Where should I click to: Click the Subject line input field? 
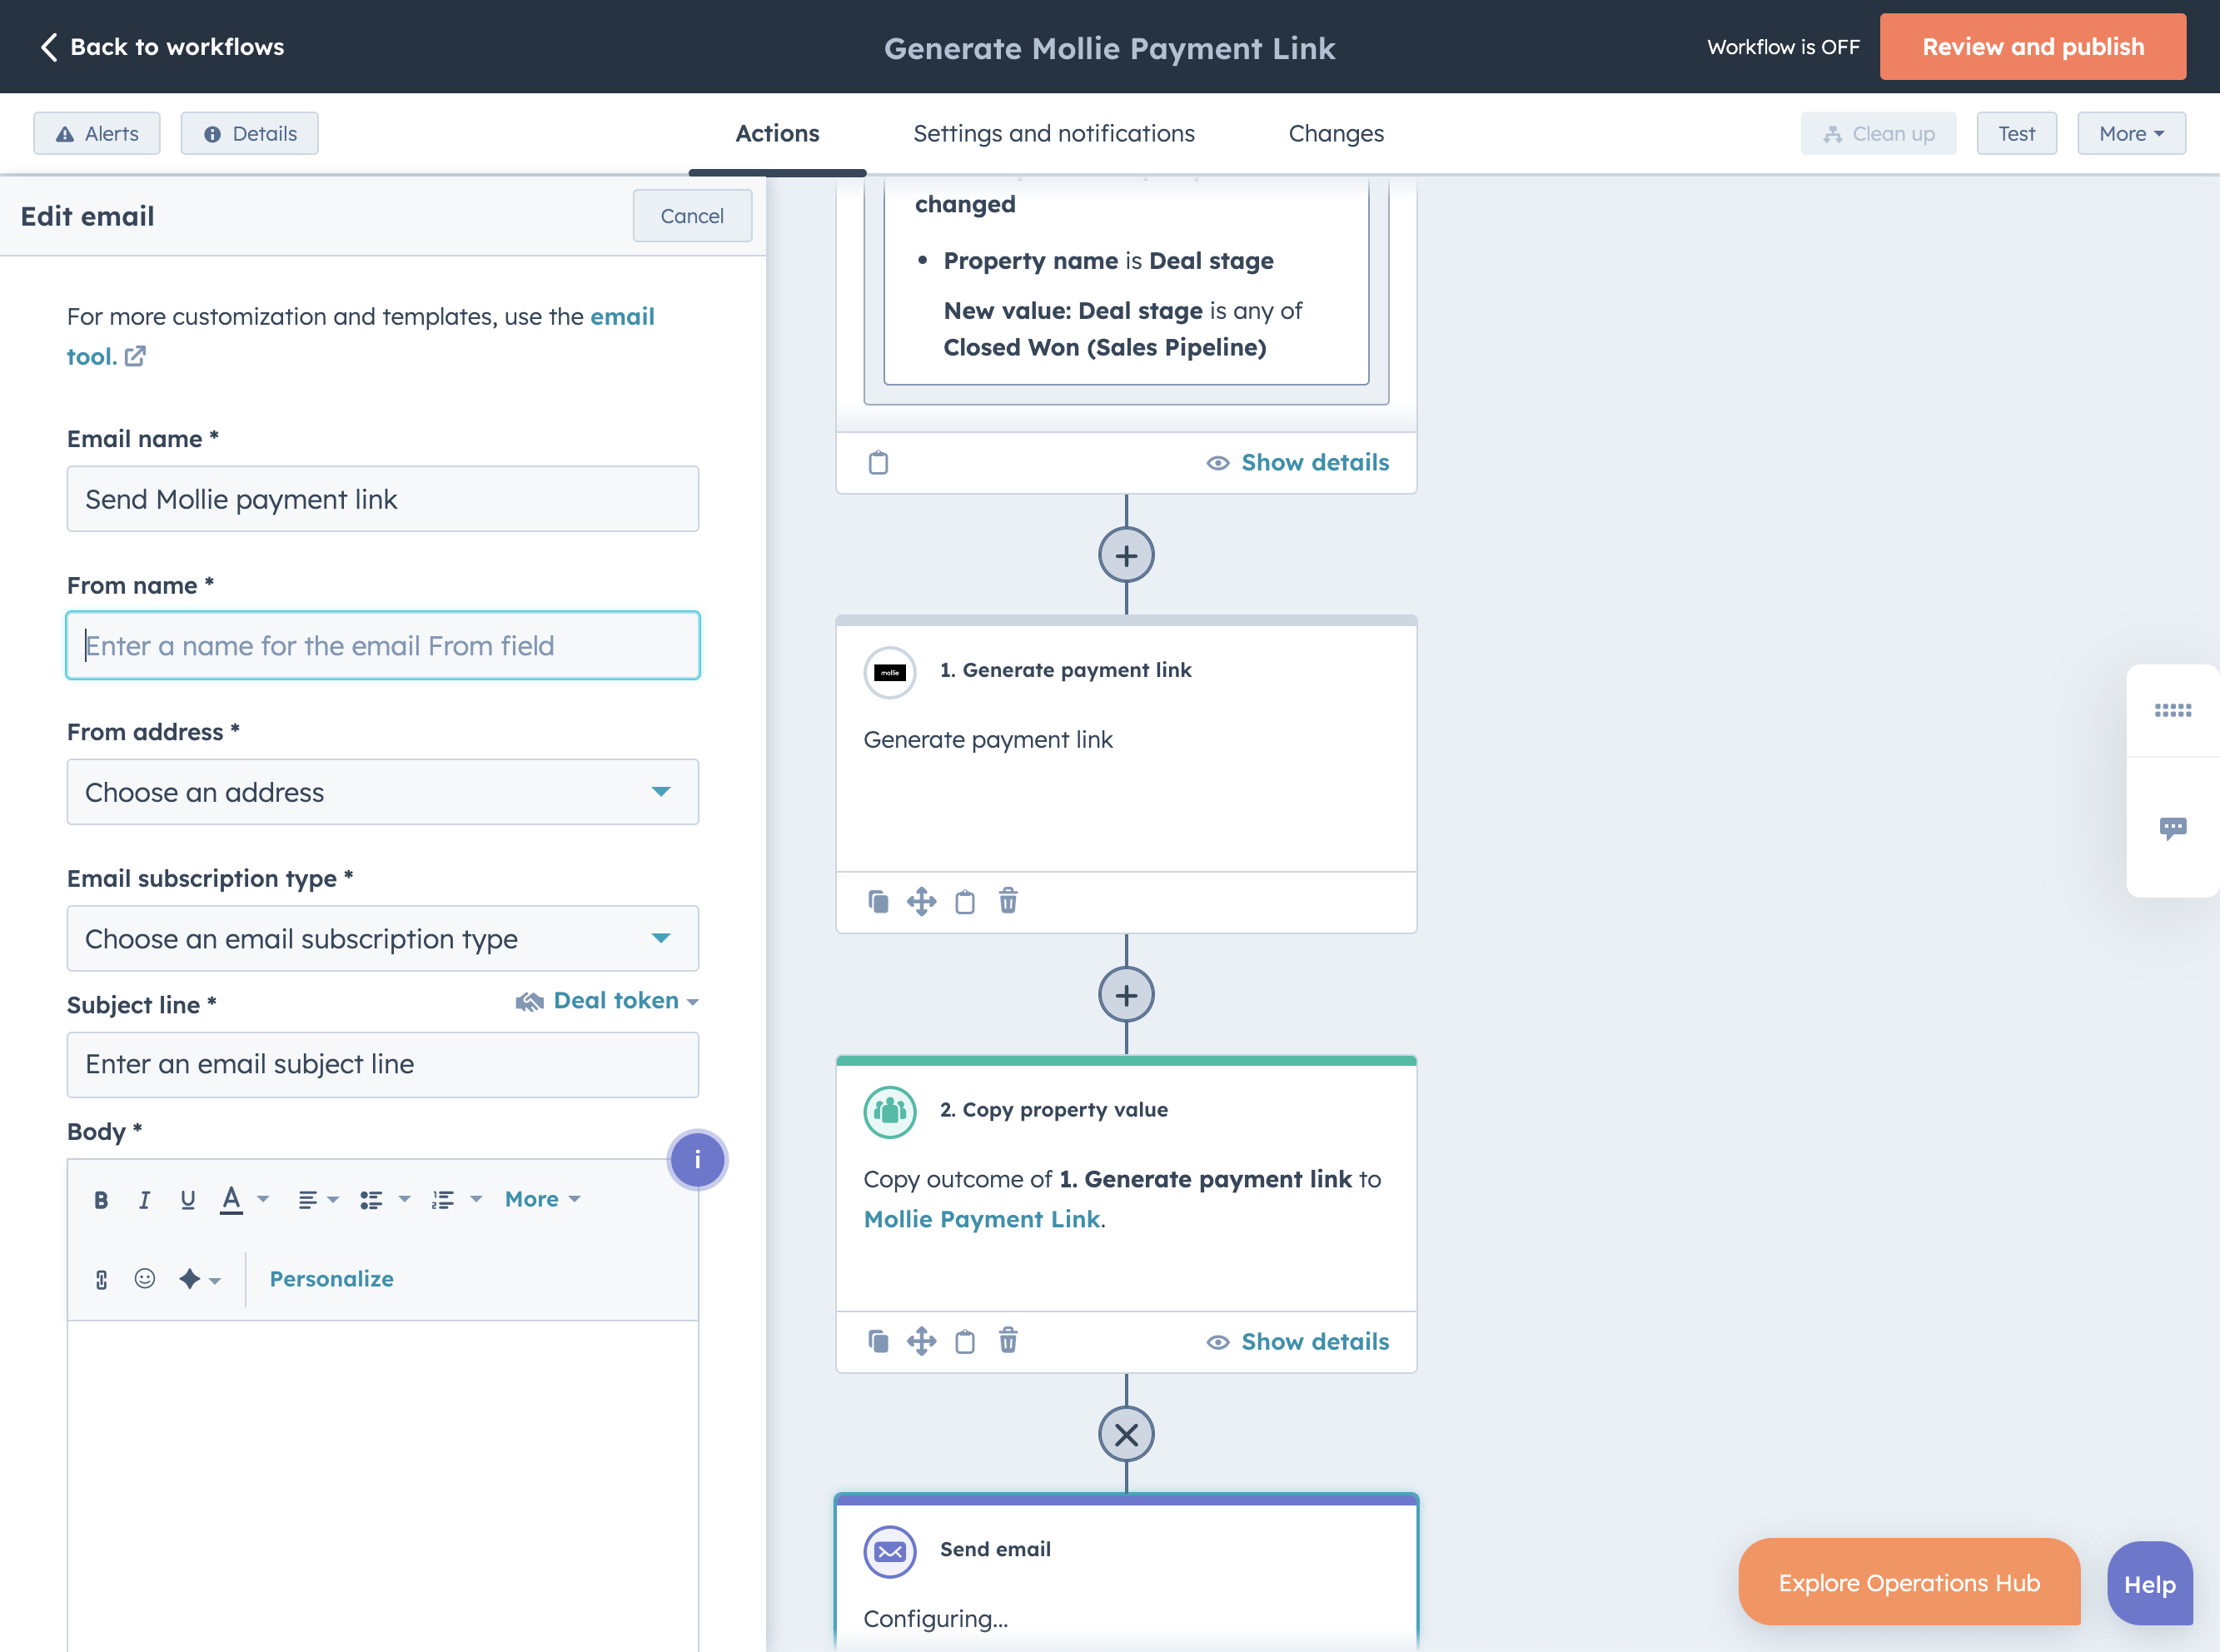[383, 1065]
